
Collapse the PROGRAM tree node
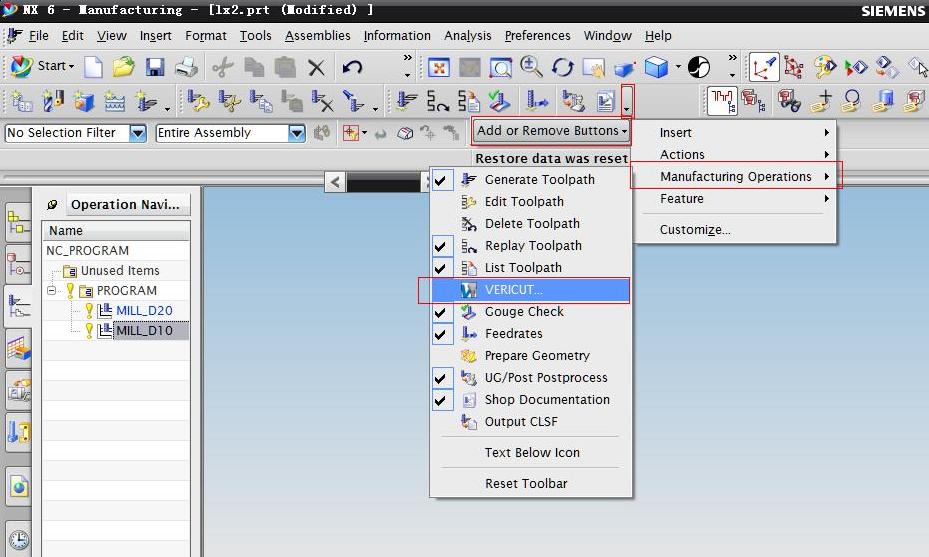[52, 290]
